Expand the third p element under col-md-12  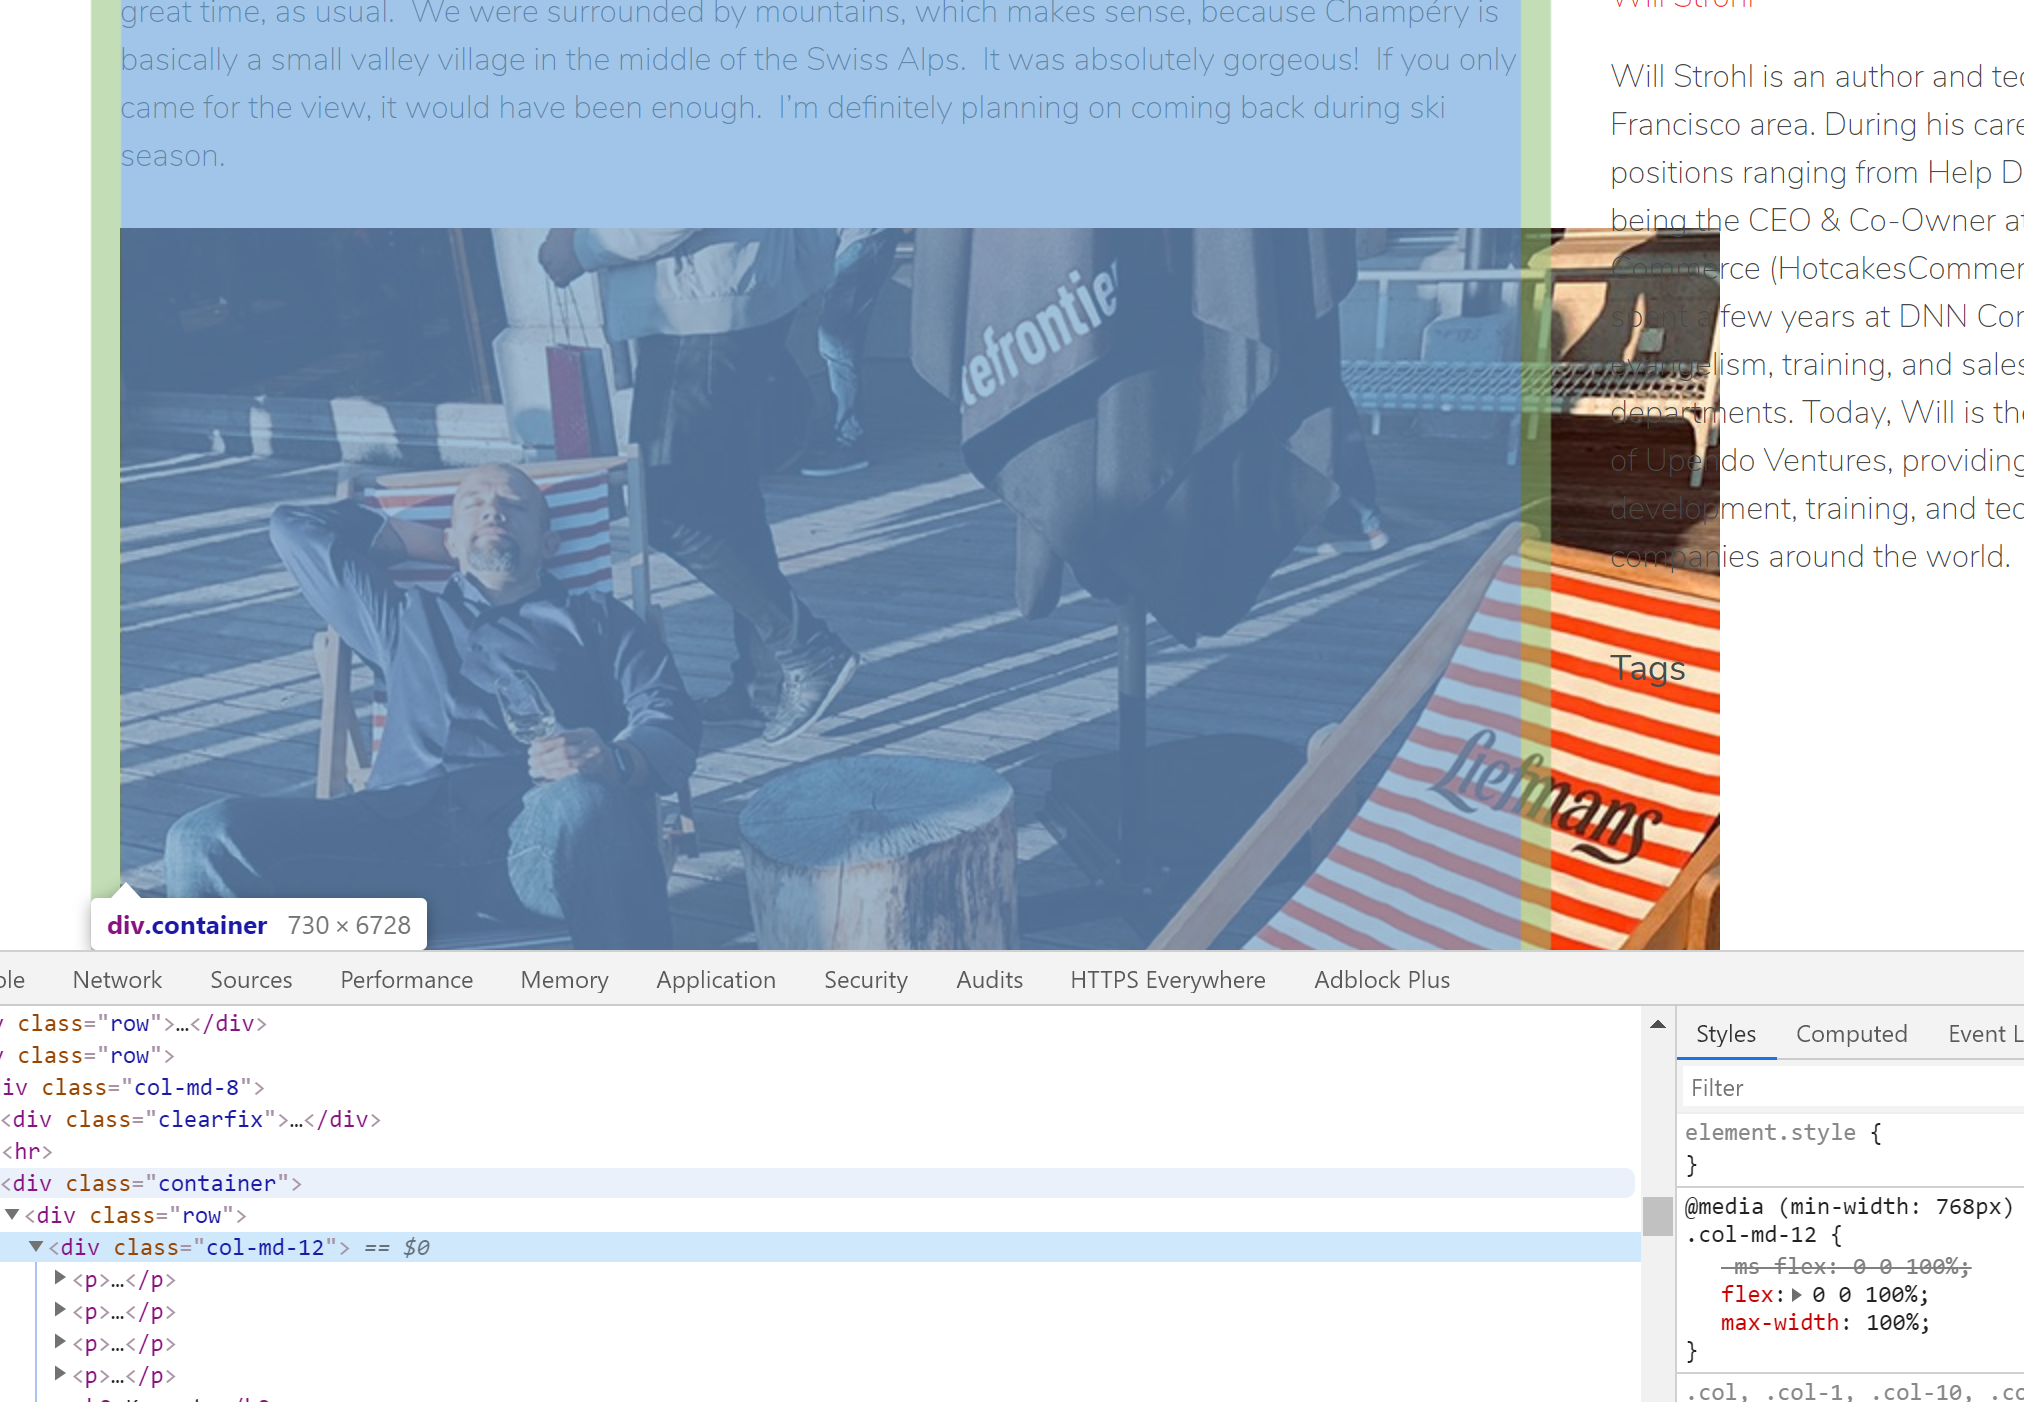[x=60, y=1342]
